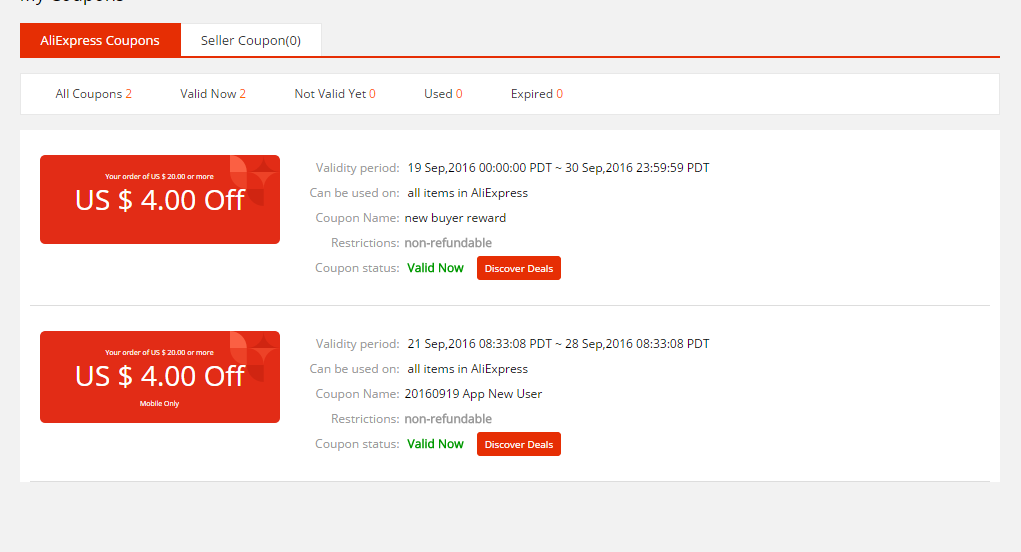Show Not Valid Yet 0 coupons

pos(335,94)
